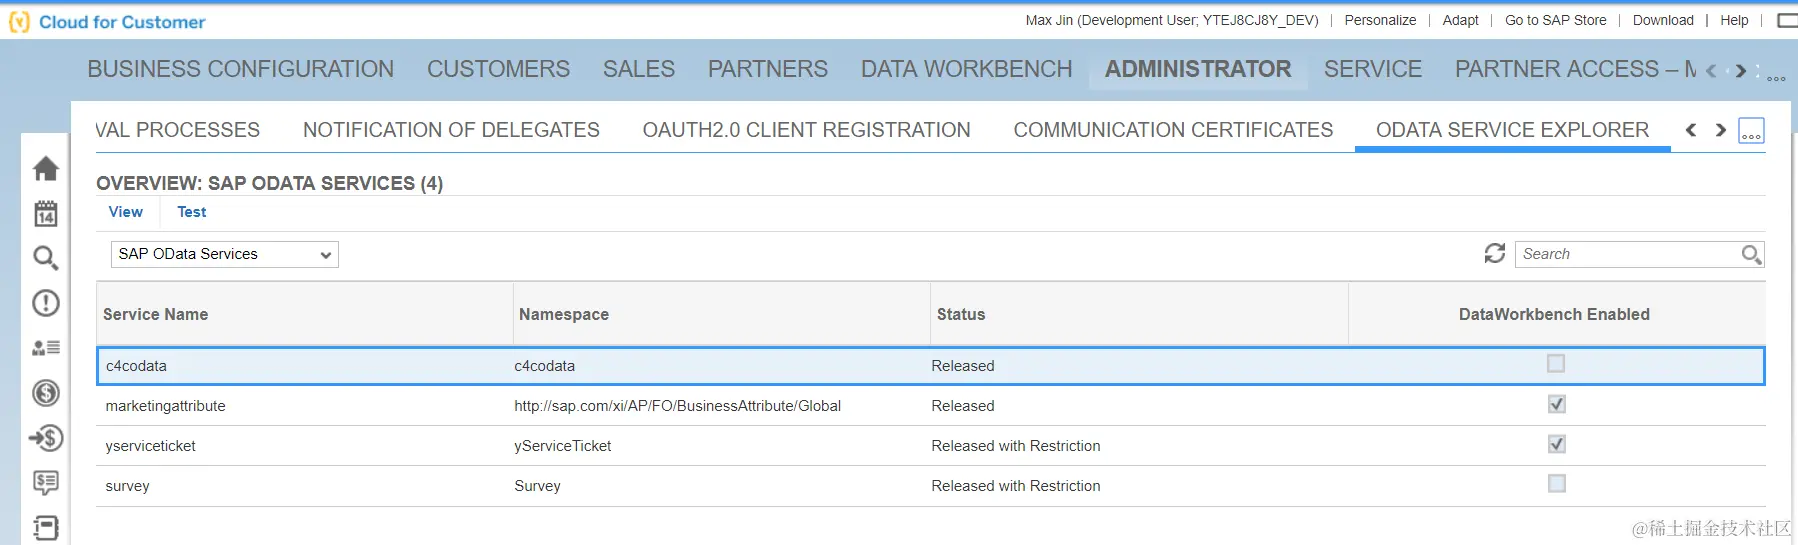Click the View button

click(126, 212)
